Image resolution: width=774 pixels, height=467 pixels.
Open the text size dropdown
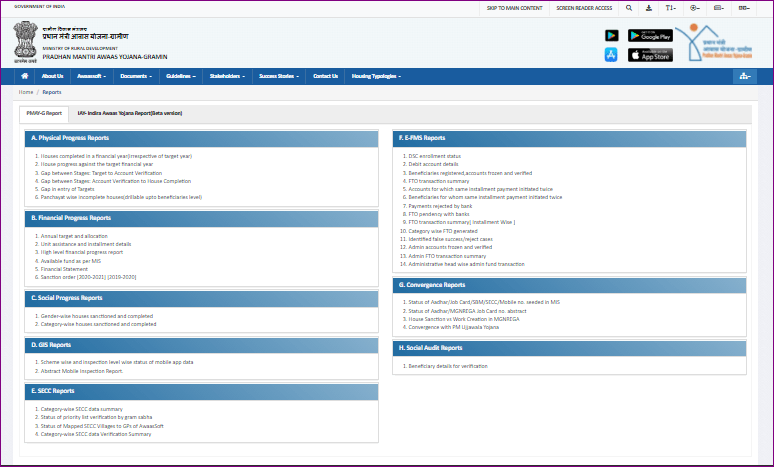671,7
